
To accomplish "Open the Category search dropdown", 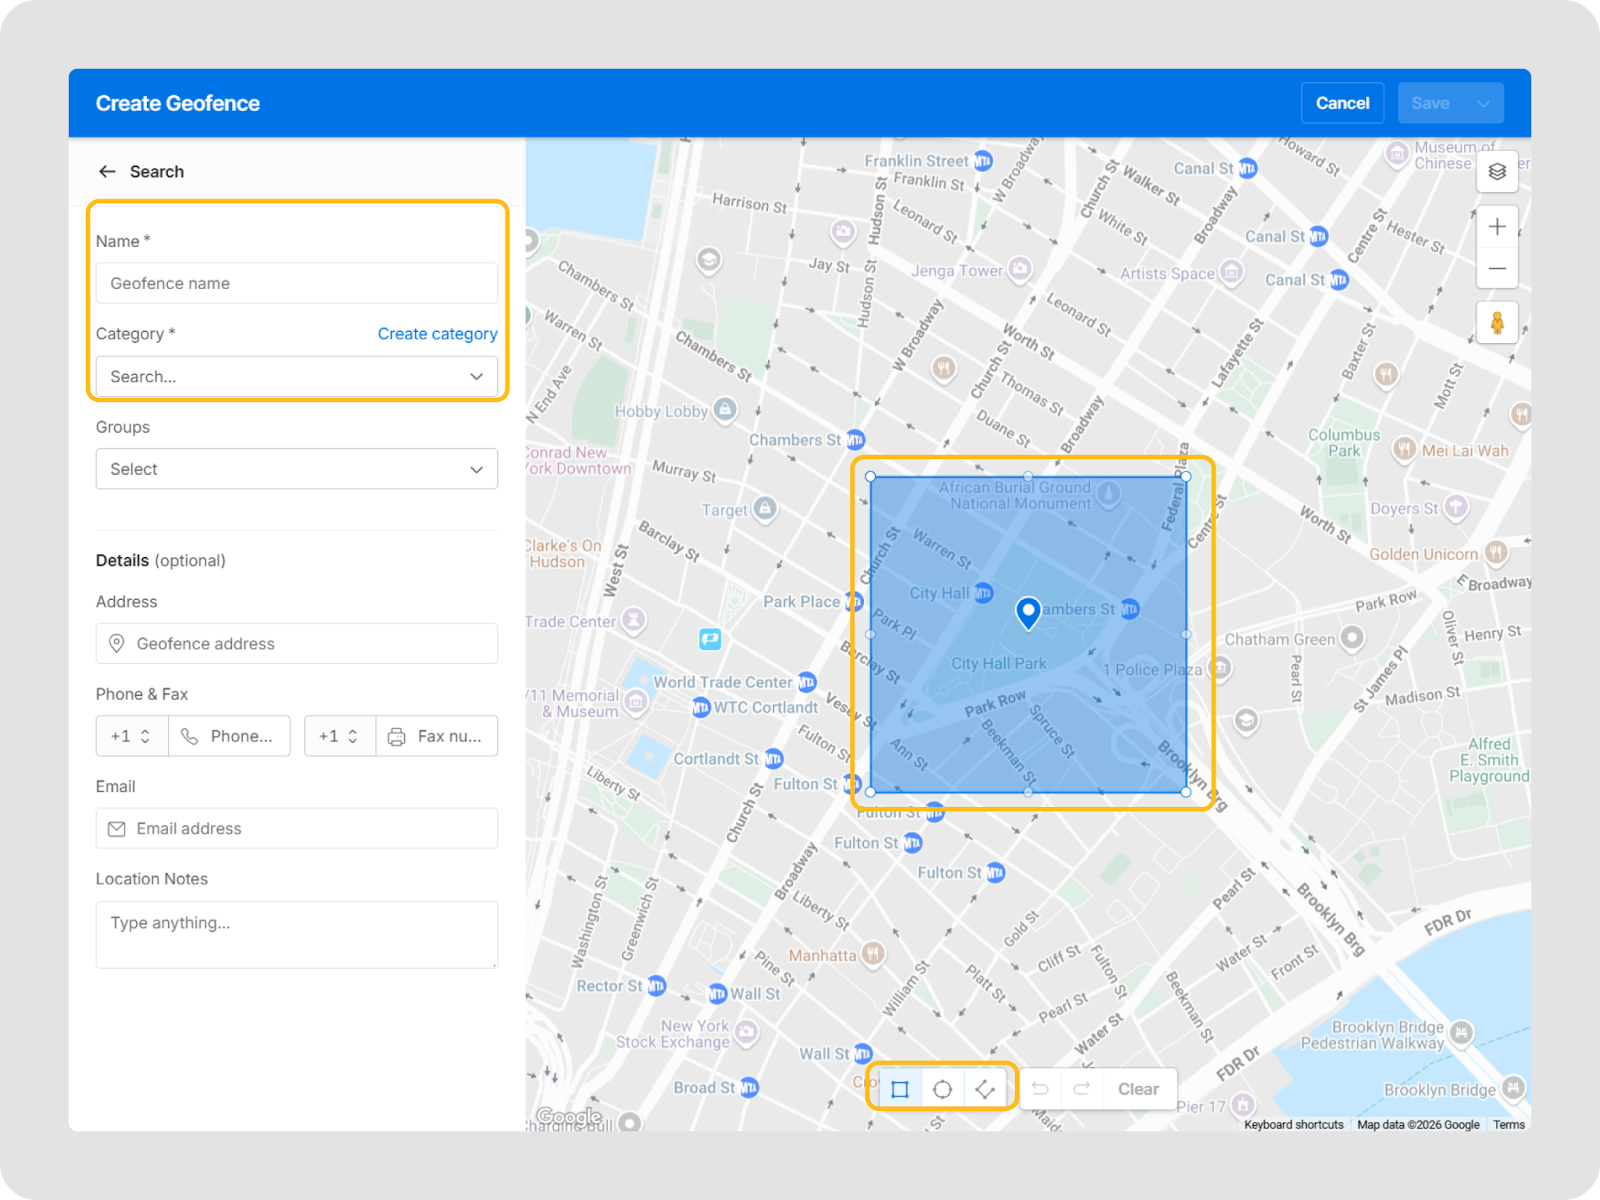I will (297, 377).
